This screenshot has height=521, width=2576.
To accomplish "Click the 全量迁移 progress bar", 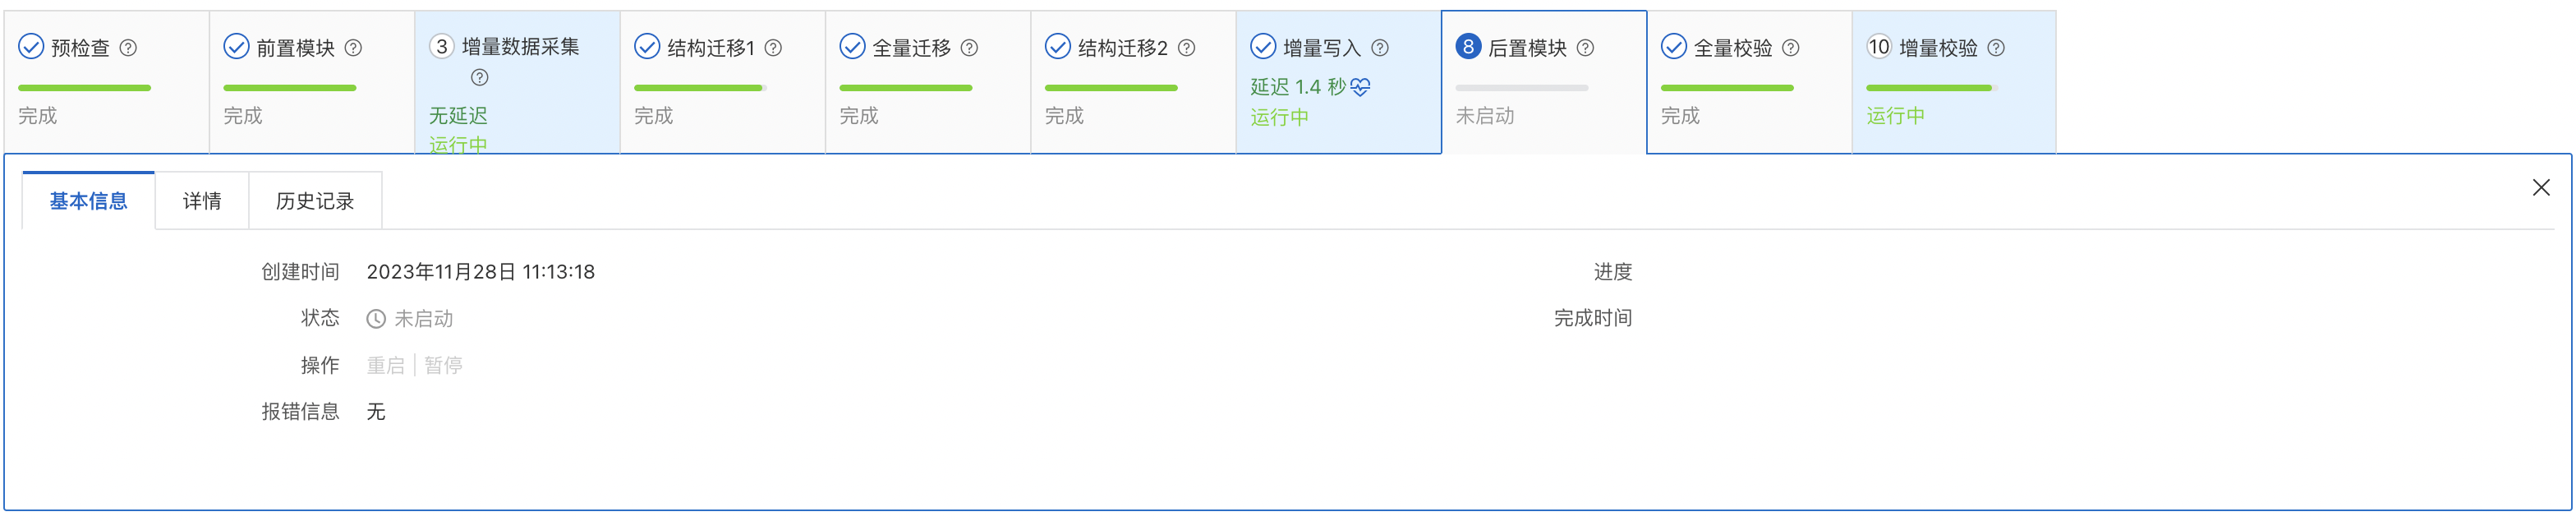I will pyautogui.click(x=905, y=88).
